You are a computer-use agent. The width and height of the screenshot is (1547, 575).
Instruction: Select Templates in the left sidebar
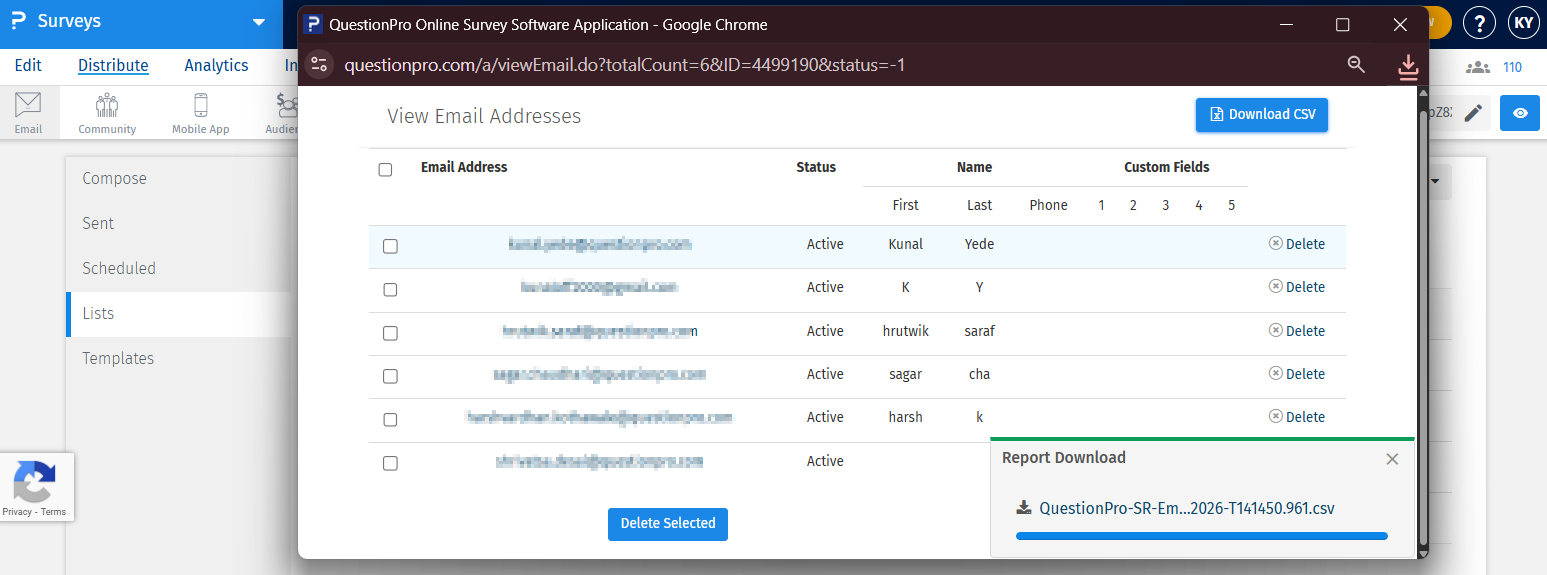click(x=118, y=358)
